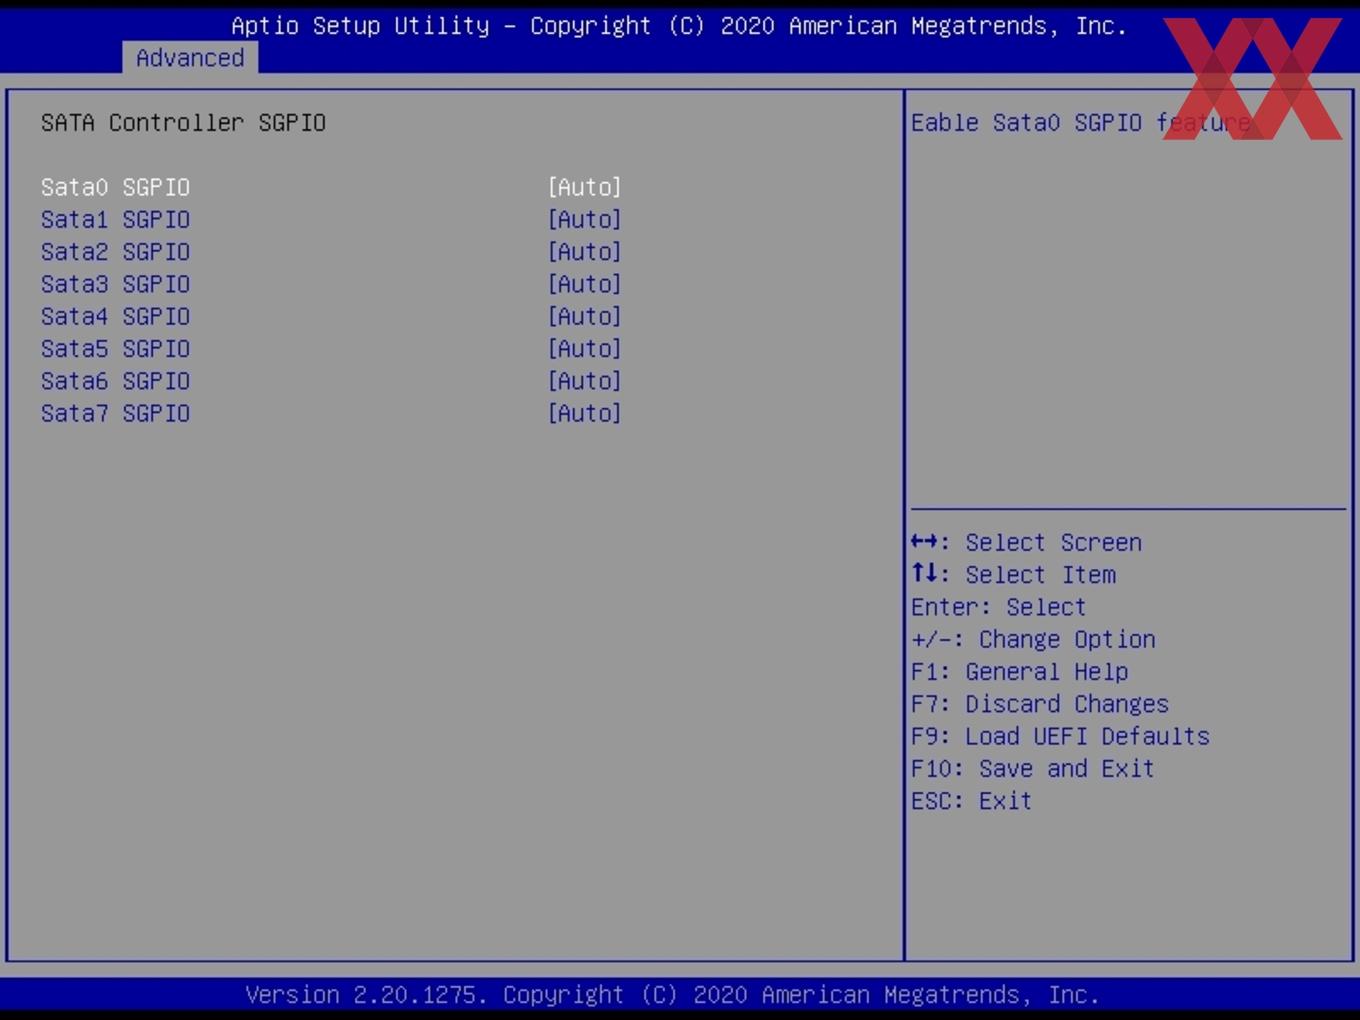Screen dimensions: 1360x1020
Task: Click the Select Screen key hint
Action: click(x=1026, y=542)
